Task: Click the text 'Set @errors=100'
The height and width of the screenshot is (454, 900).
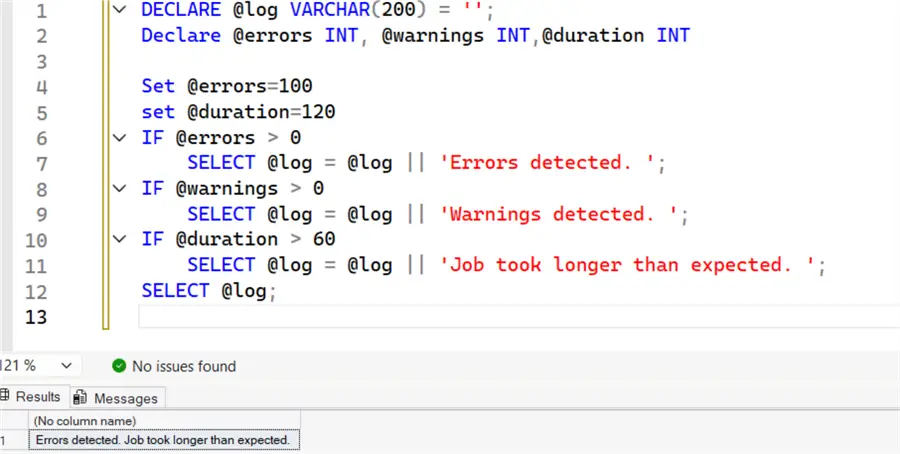Action: coord(227,86)
